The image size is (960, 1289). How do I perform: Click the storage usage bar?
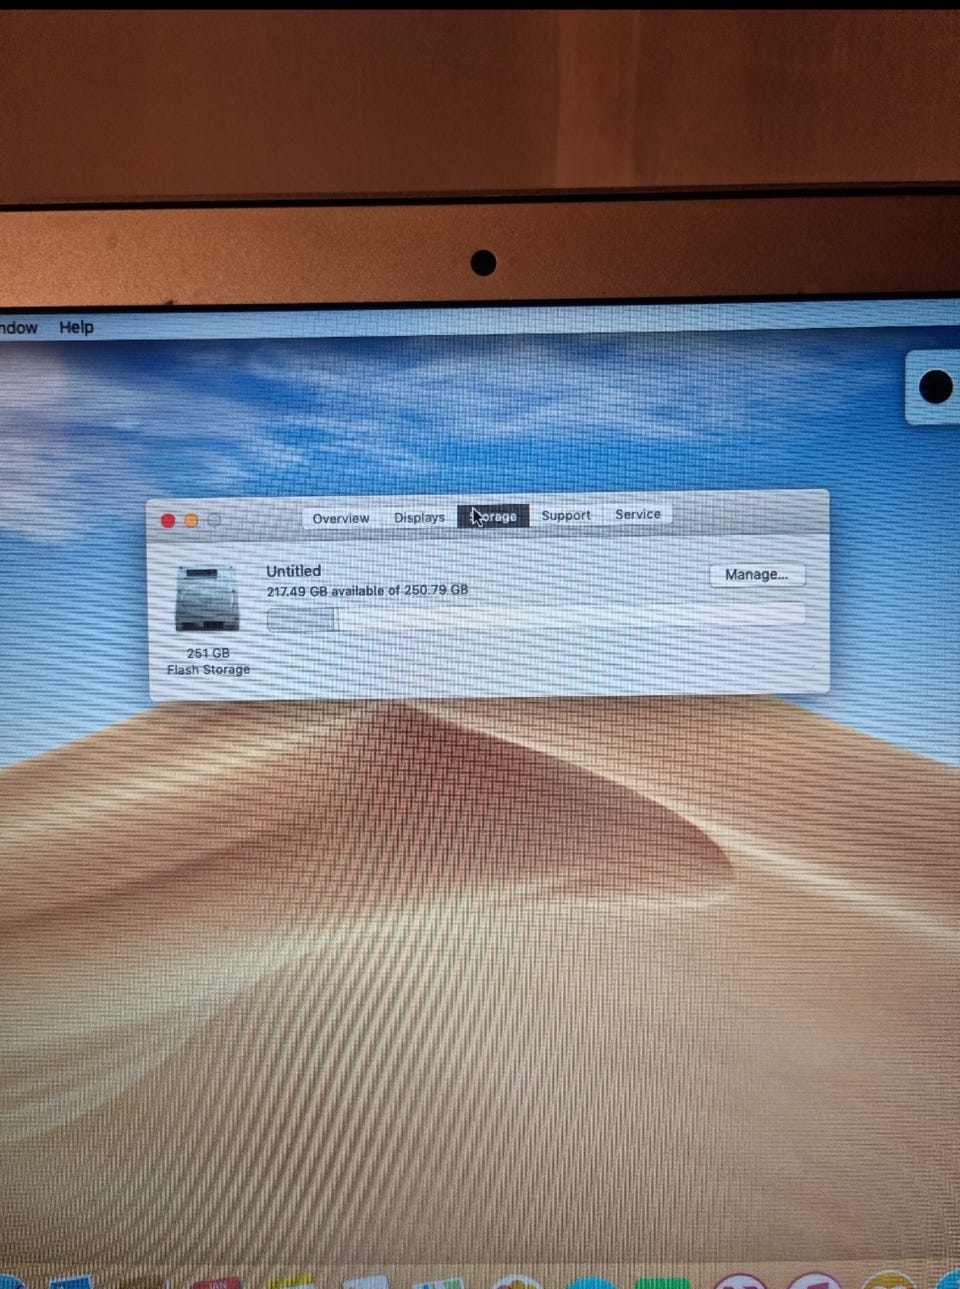pyautogui.click(x=536, y=617)
